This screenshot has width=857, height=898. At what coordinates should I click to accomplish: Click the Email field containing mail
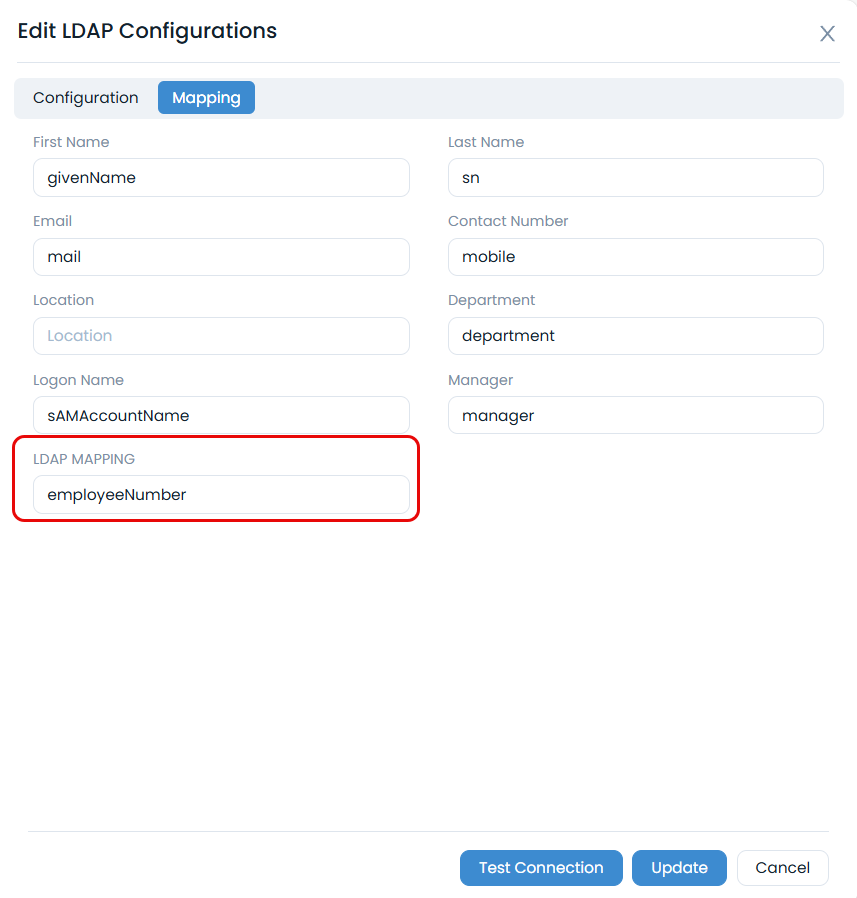tap(221, 257)
